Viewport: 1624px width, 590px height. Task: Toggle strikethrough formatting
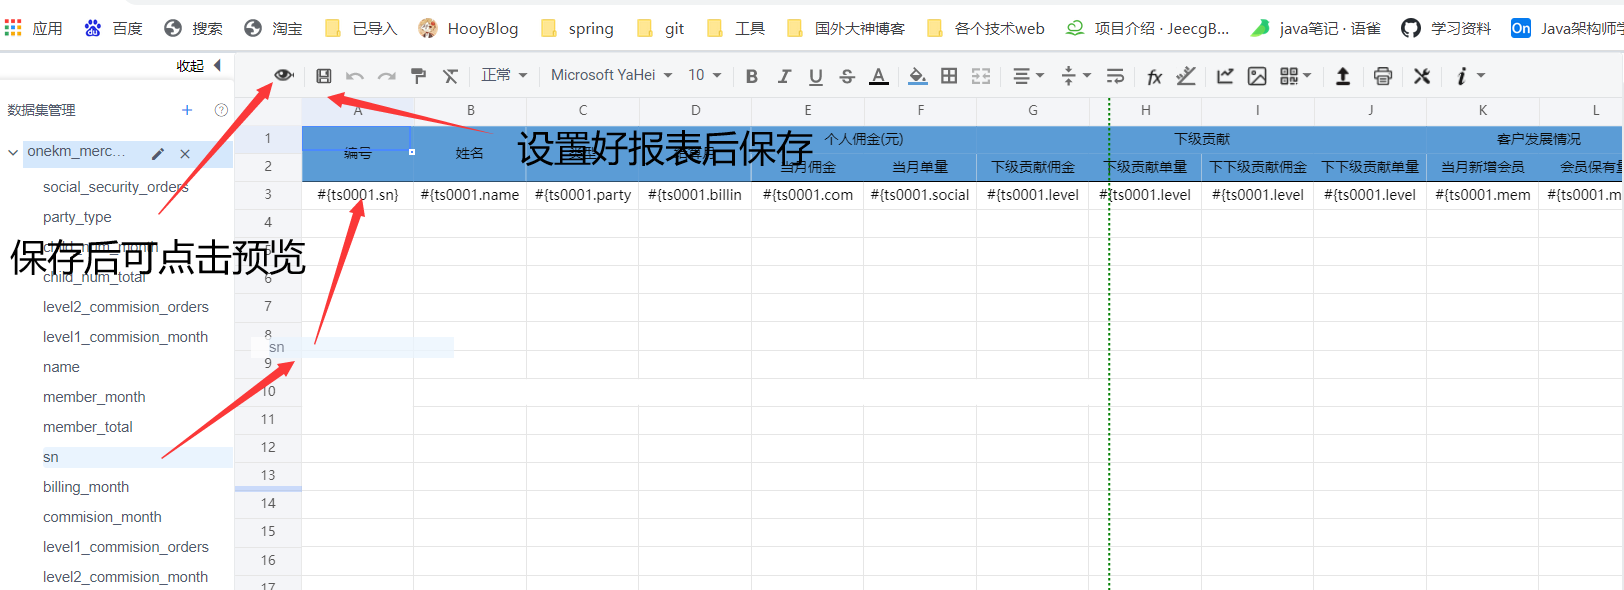[x=847, y=76]
